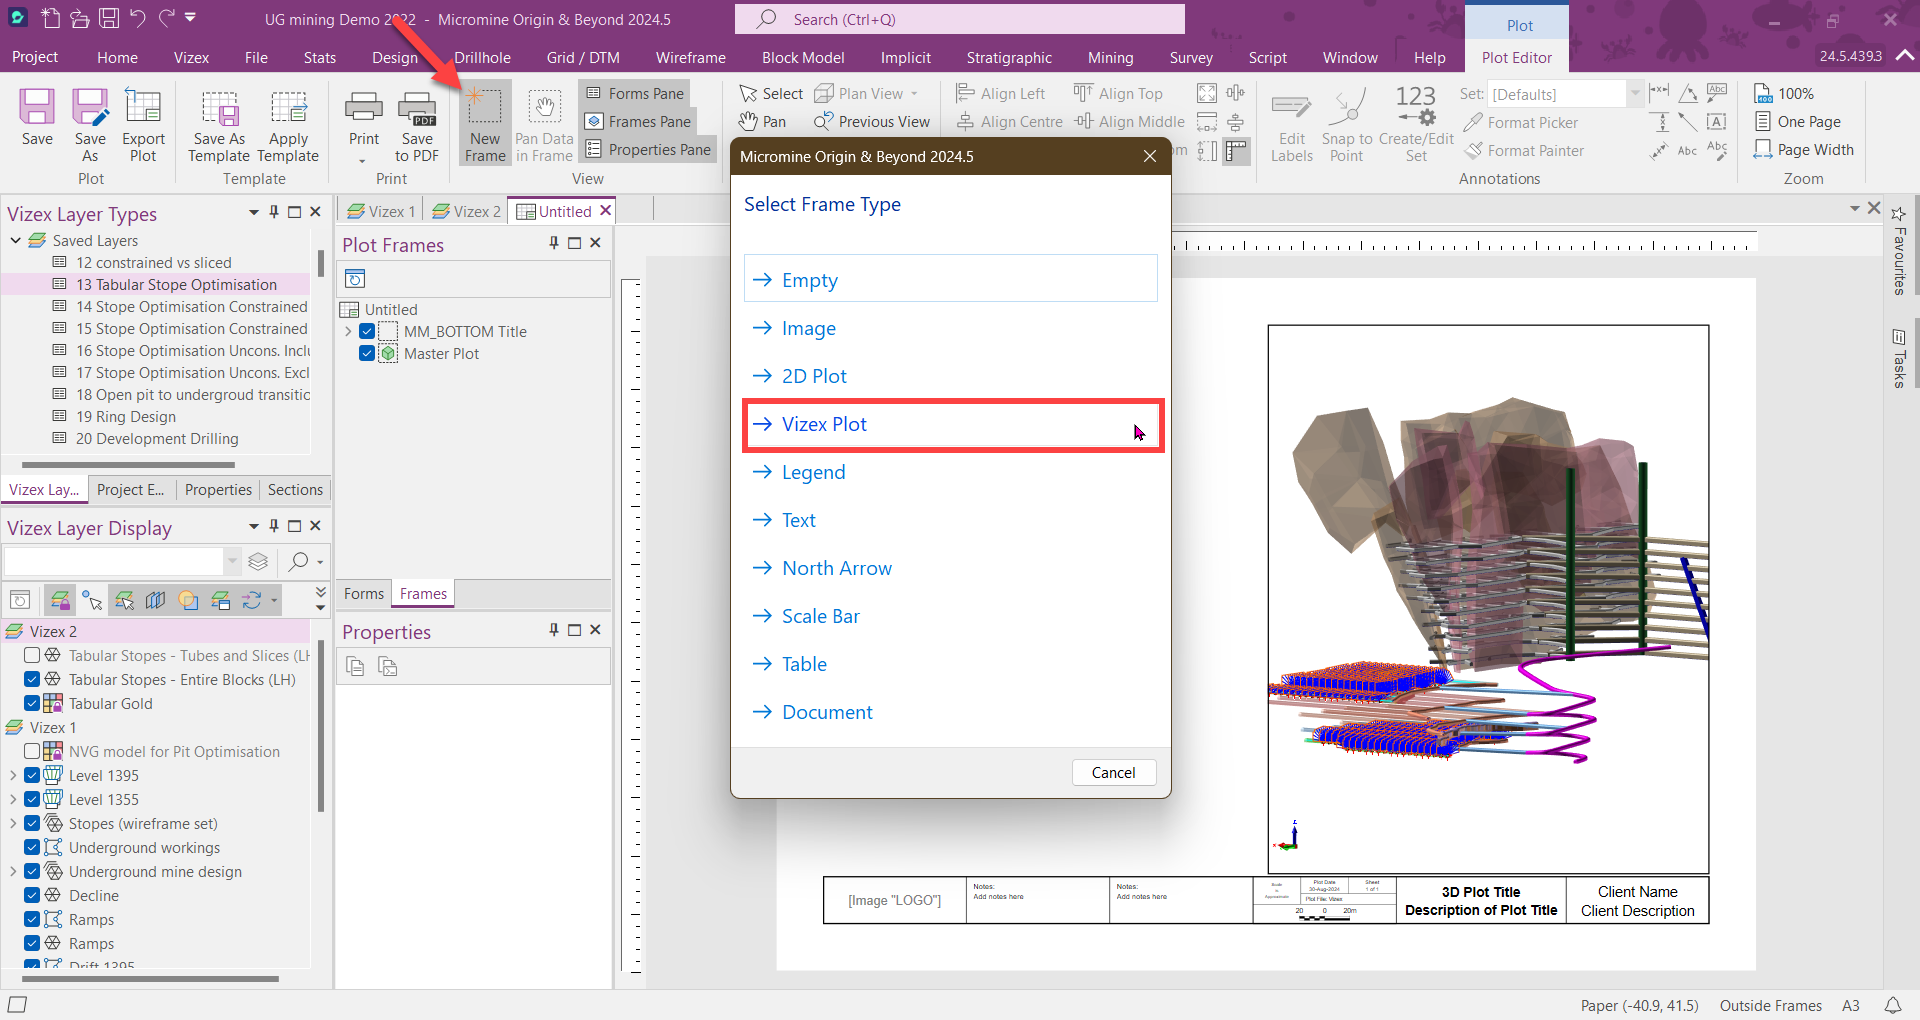Expand the Plan View dropdown

point(915,93)
